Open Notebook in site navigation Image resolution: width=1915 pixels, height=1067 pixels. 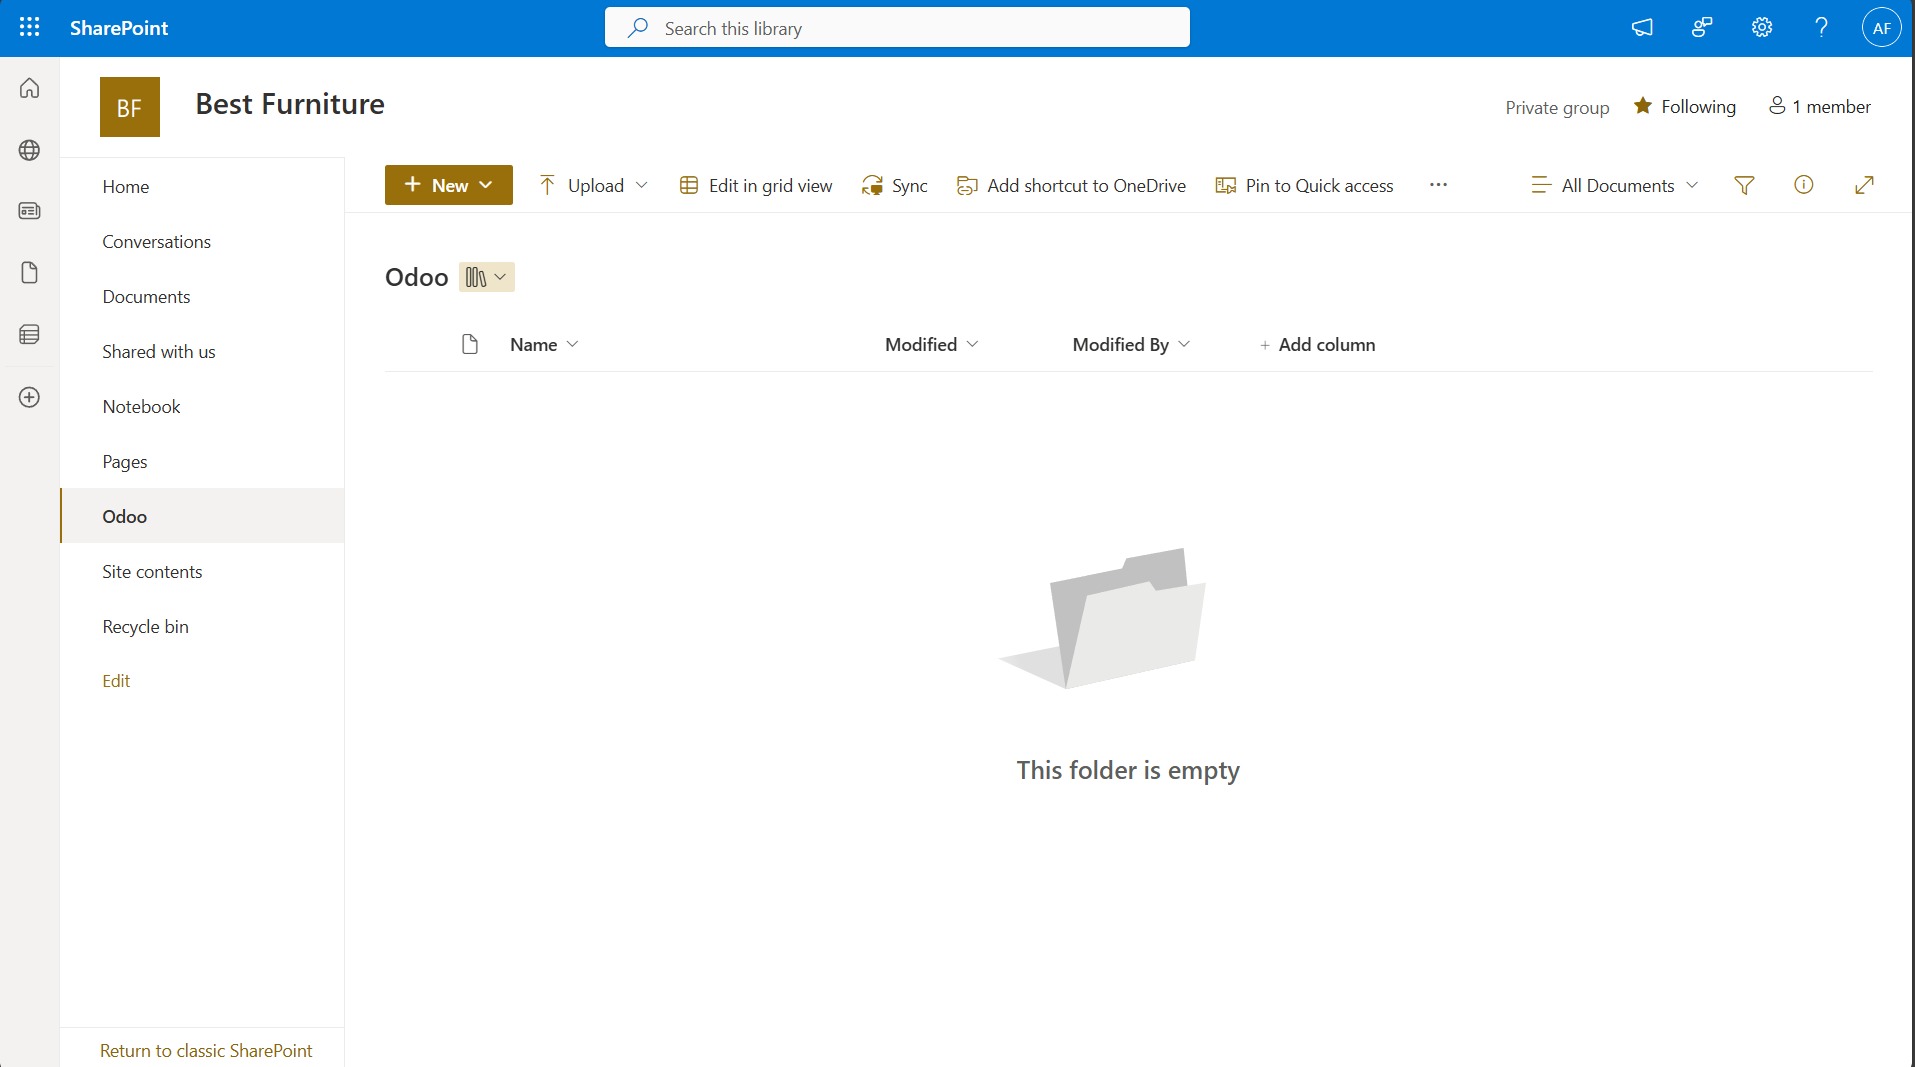click(142, 407)
